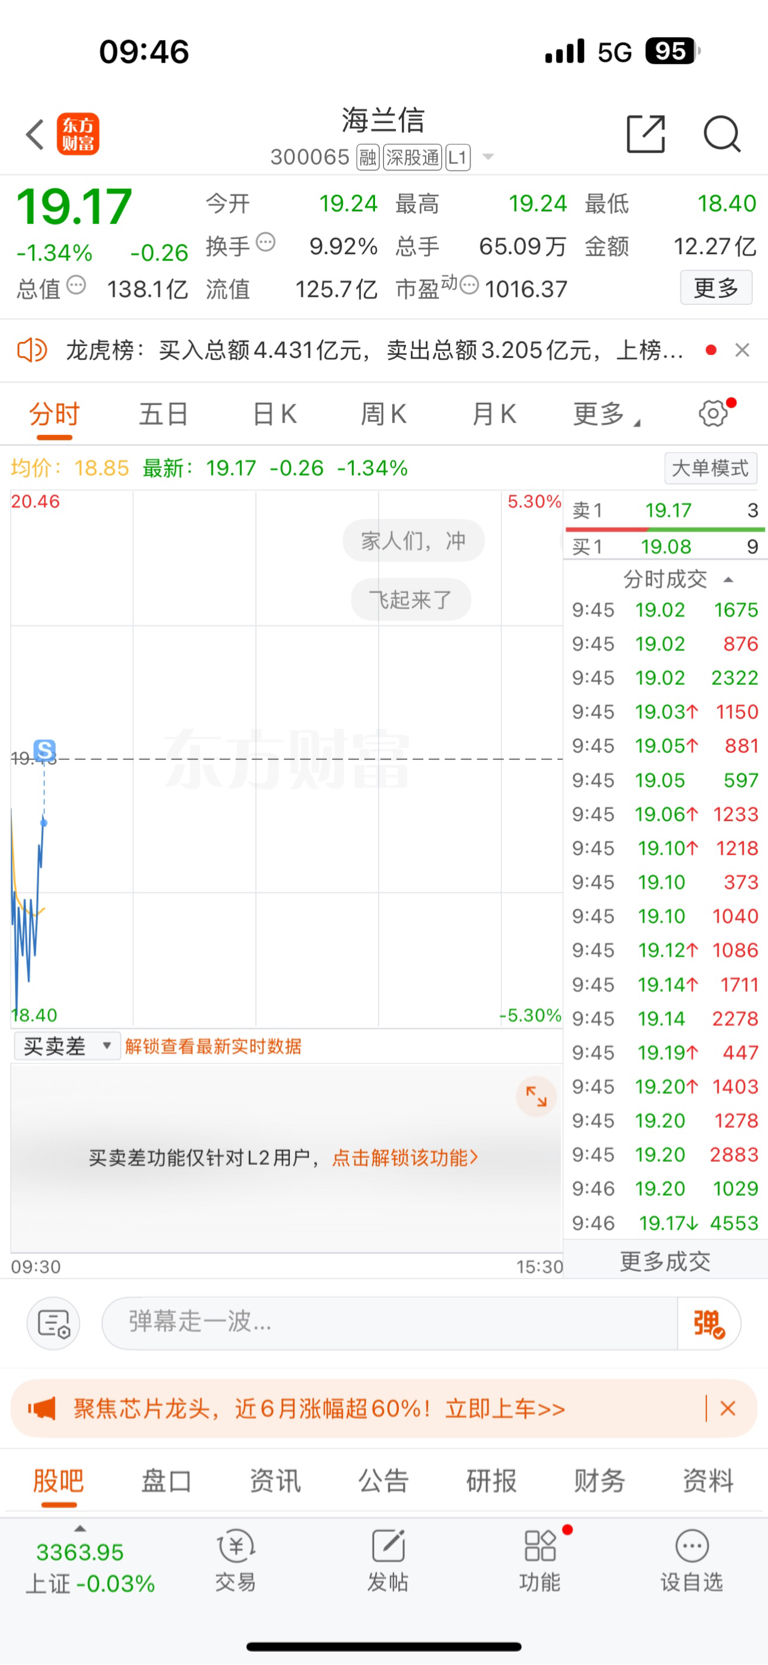Open the 股吧 tab
The width and height of the screenshot is (768, 1665).
click(58, 1481)
